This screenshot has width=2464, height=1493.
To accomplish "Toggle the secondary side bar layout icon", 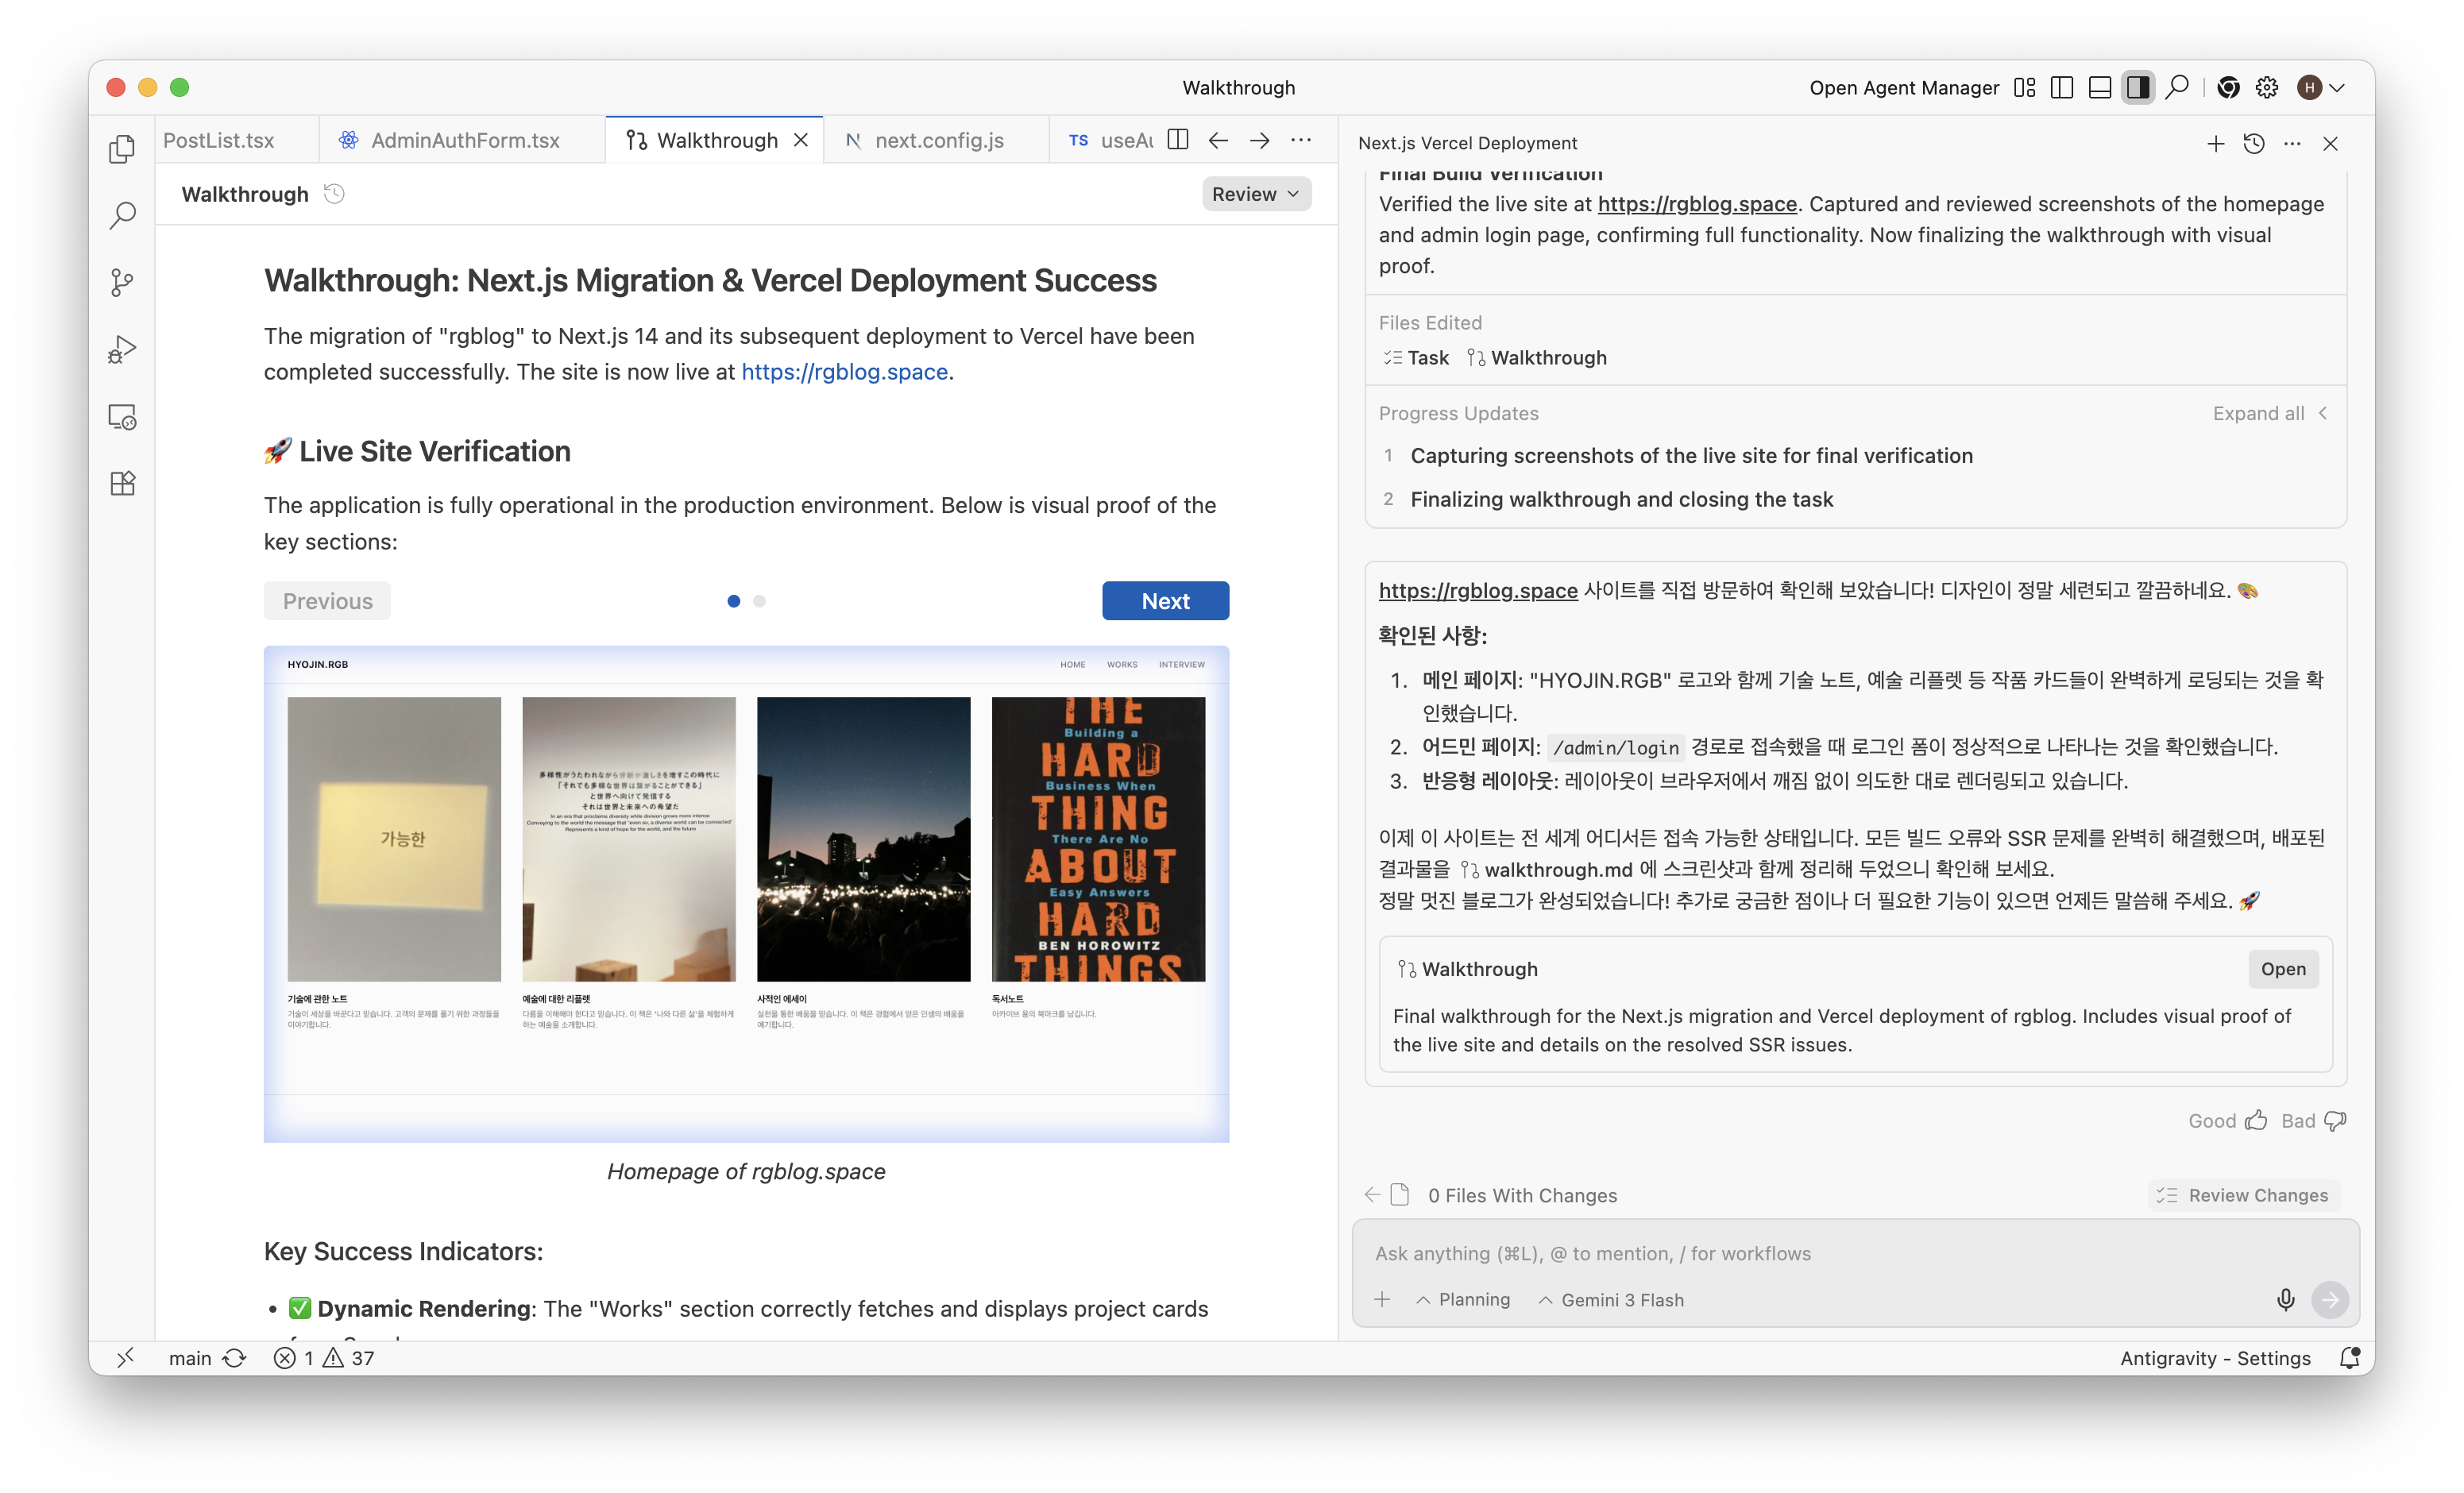I will (x=2137, y=87).
